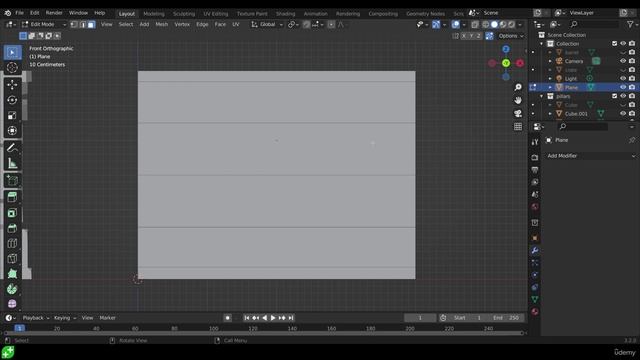Select the Inset Faces tool

[x=12, y=213]
